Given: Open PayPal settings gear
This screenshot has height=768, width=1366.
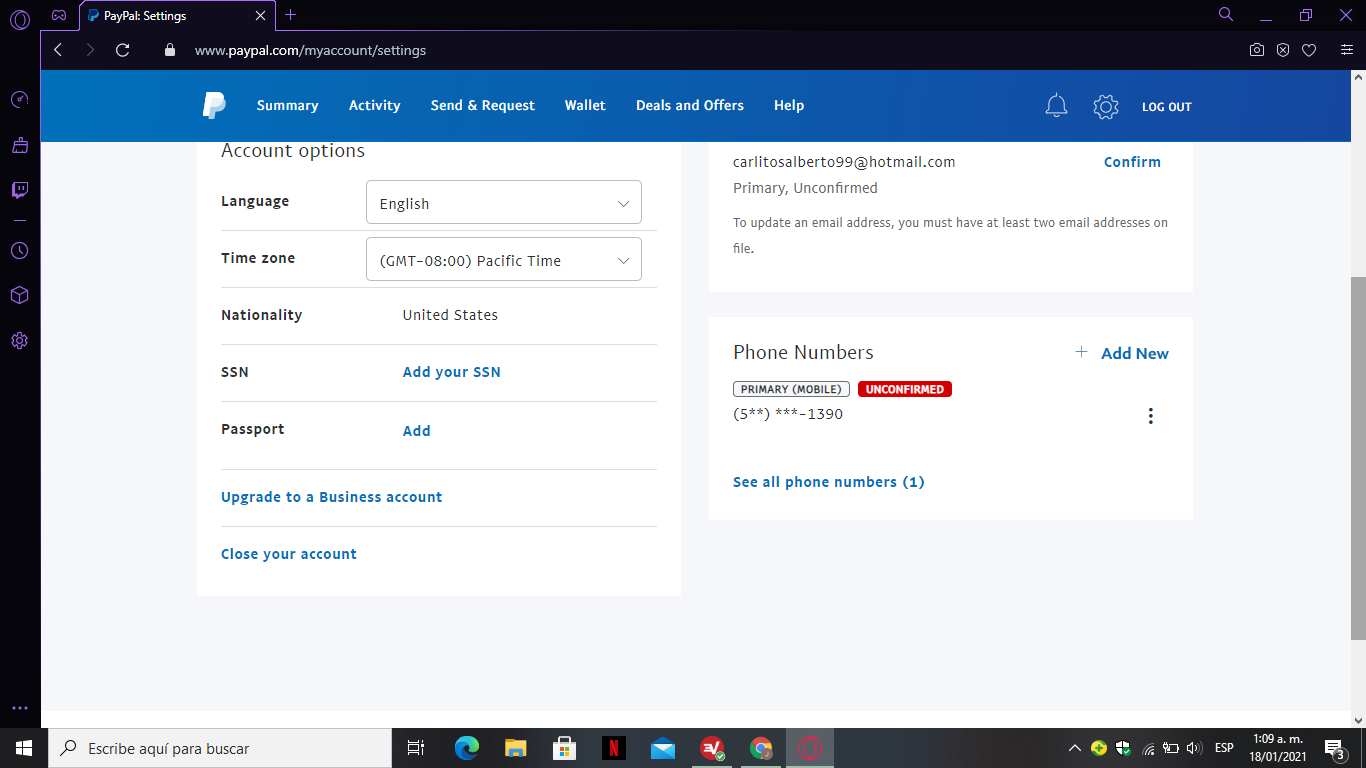Looking at the screenshot, I should click(x=1105, y=106).
